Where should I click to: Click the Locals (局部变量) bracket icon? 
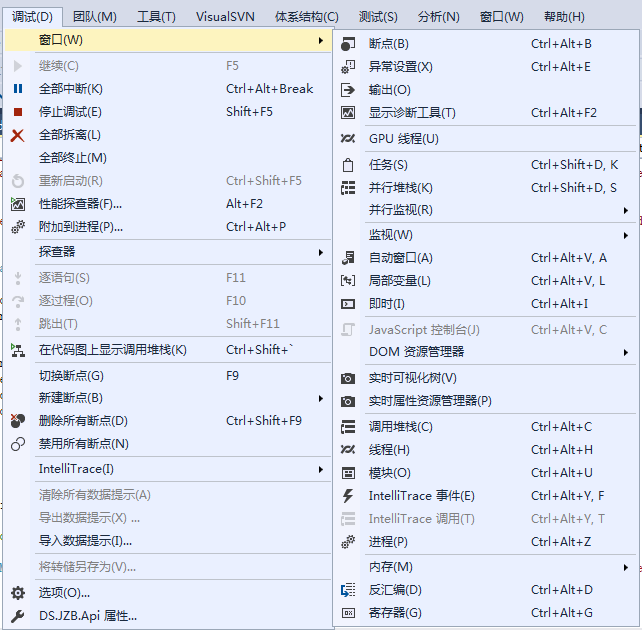348,281
